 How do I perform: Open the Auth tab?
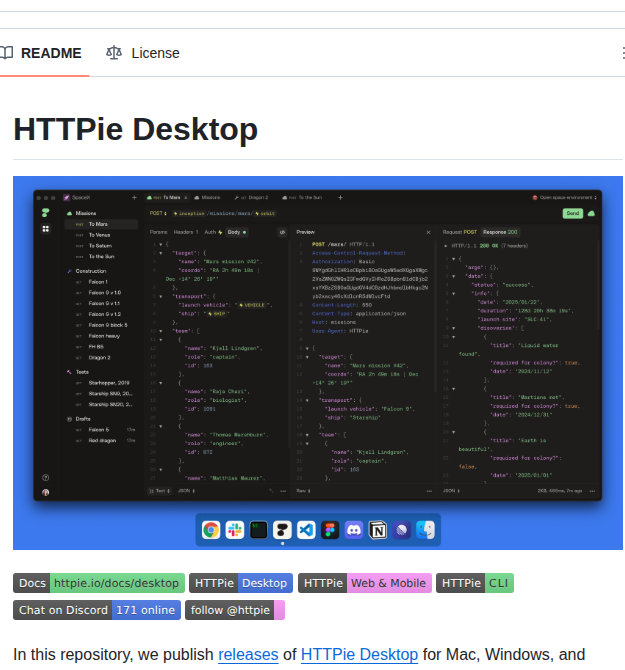213,232
